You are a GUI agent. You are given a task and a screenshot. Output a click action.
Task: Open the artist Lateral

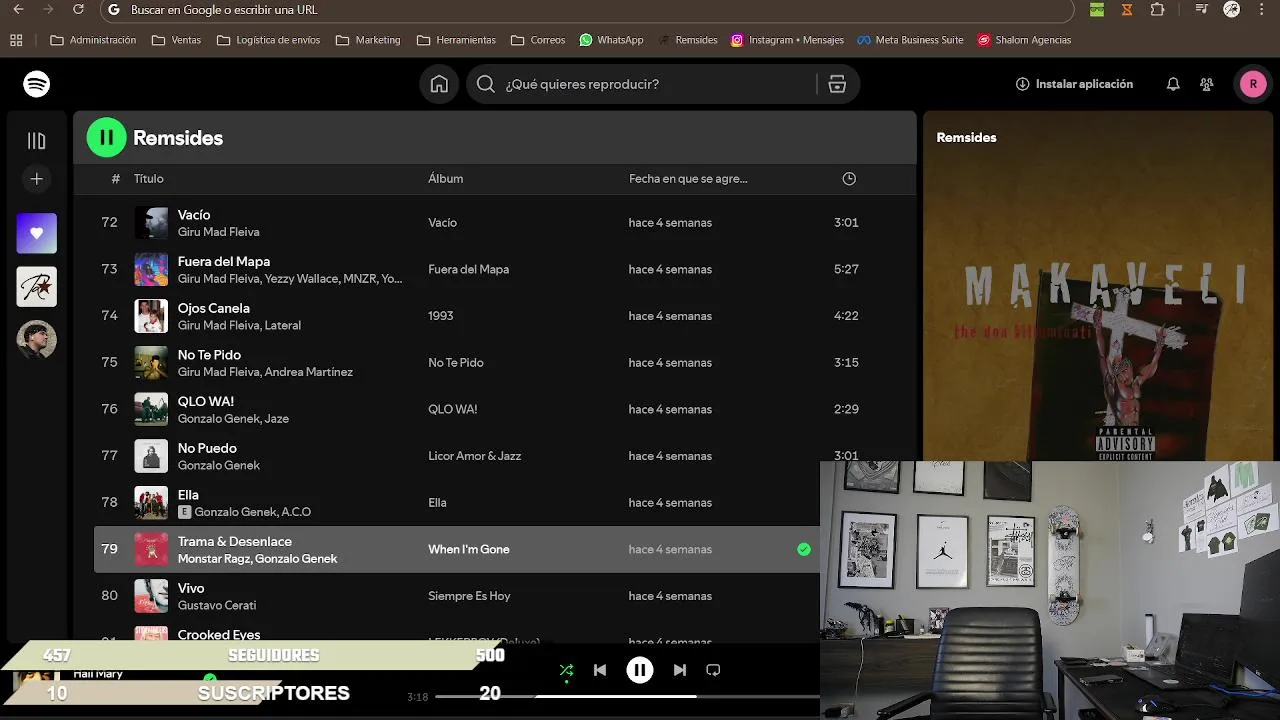[283, 325]
